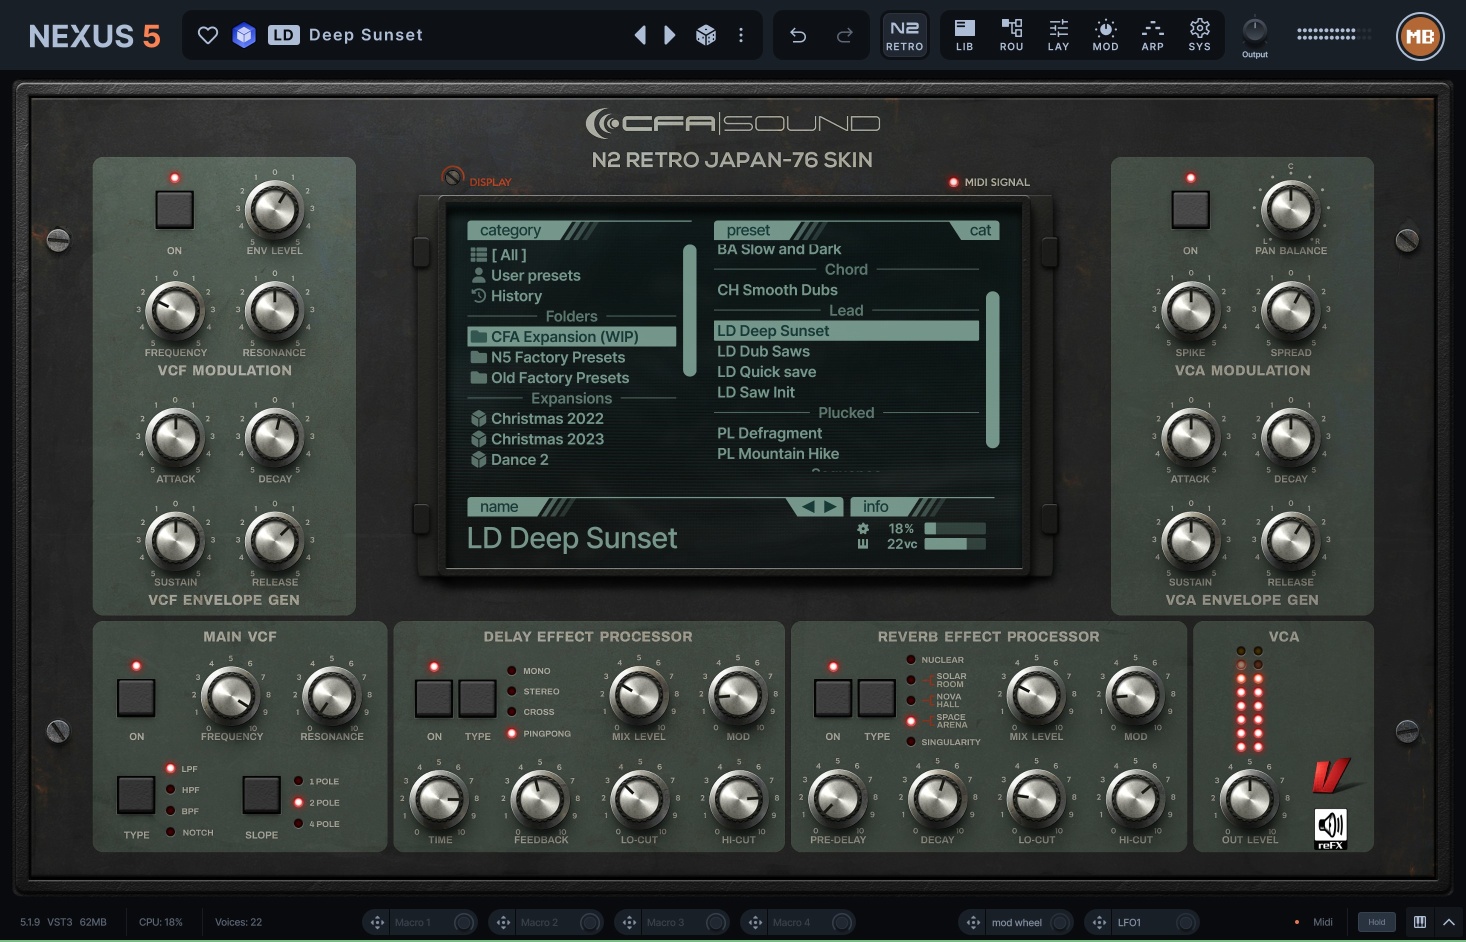This screenshot has width=1466, height=942.
Task: Favorite the preset with the heart icon
Action: 208,35
